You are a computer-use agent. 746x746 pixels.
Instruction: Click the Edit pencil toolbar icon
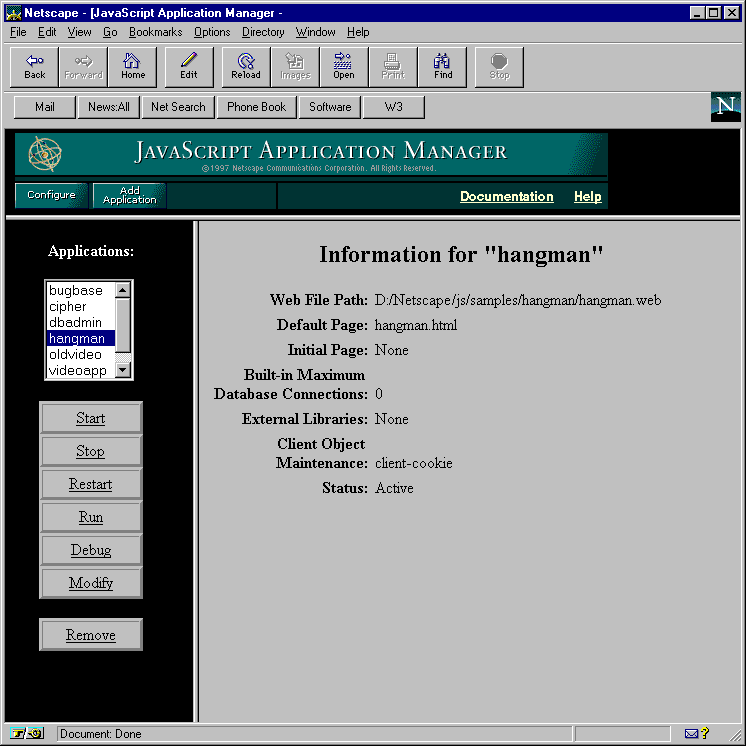[x=189, y=66]
